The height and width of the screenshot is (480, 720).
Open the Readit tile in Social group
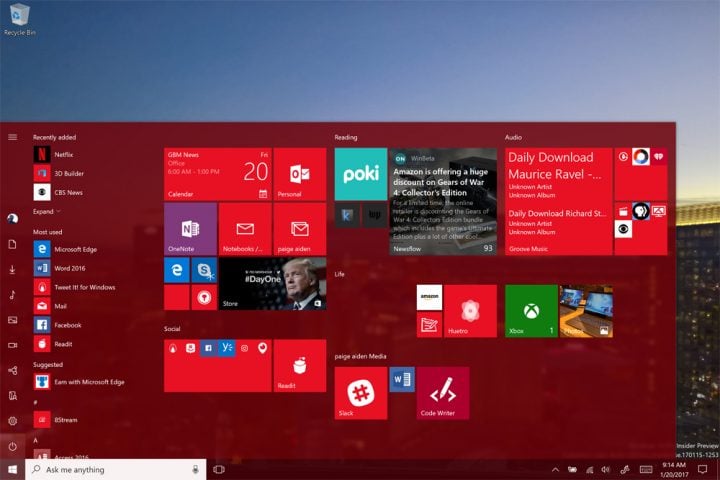[299, 366]
